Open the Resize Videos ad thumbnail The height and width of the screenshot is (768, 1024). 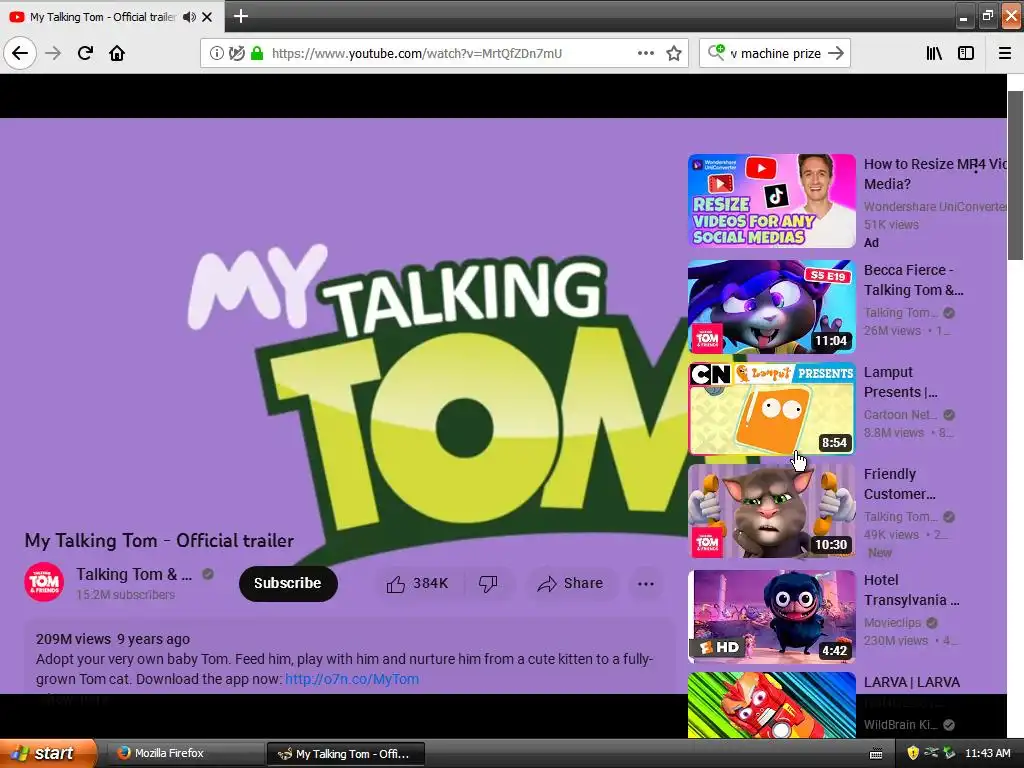click(771, 201)
